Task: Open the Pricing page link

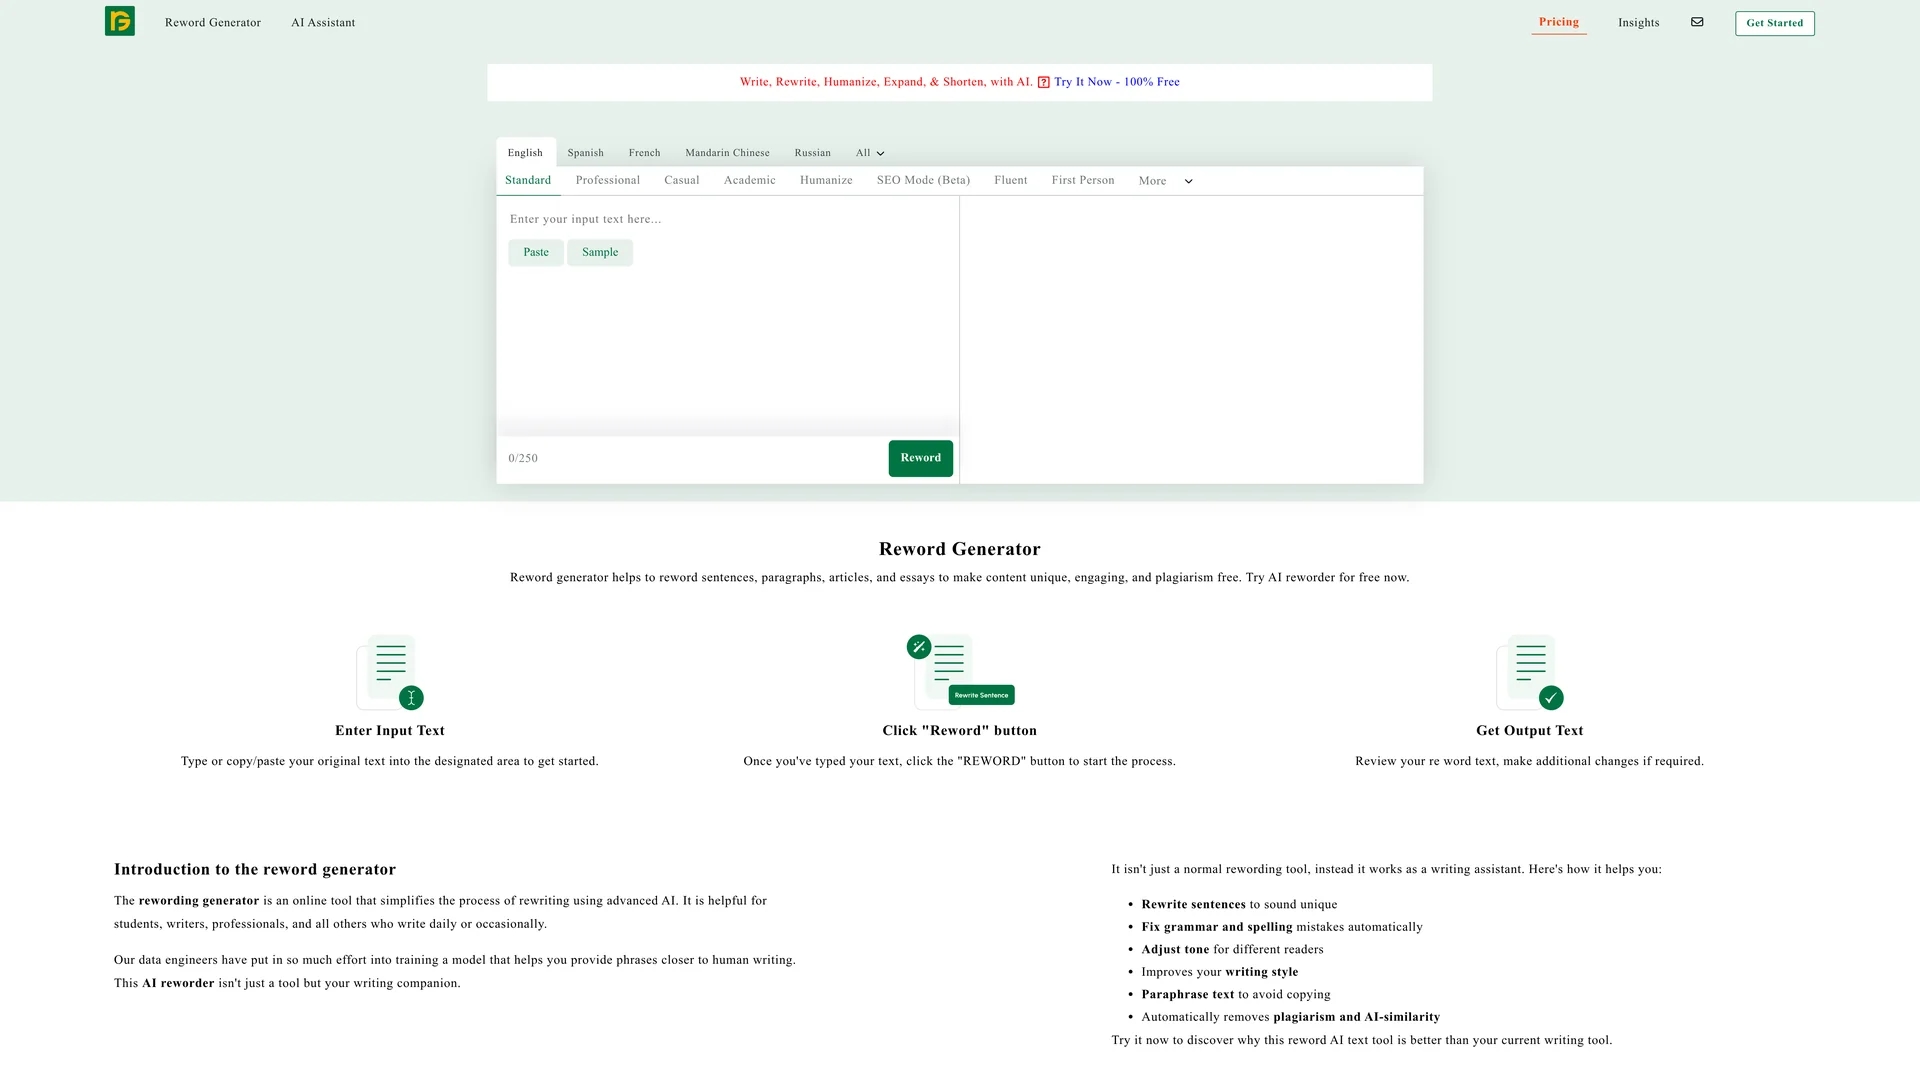Action: [1558, 22]
